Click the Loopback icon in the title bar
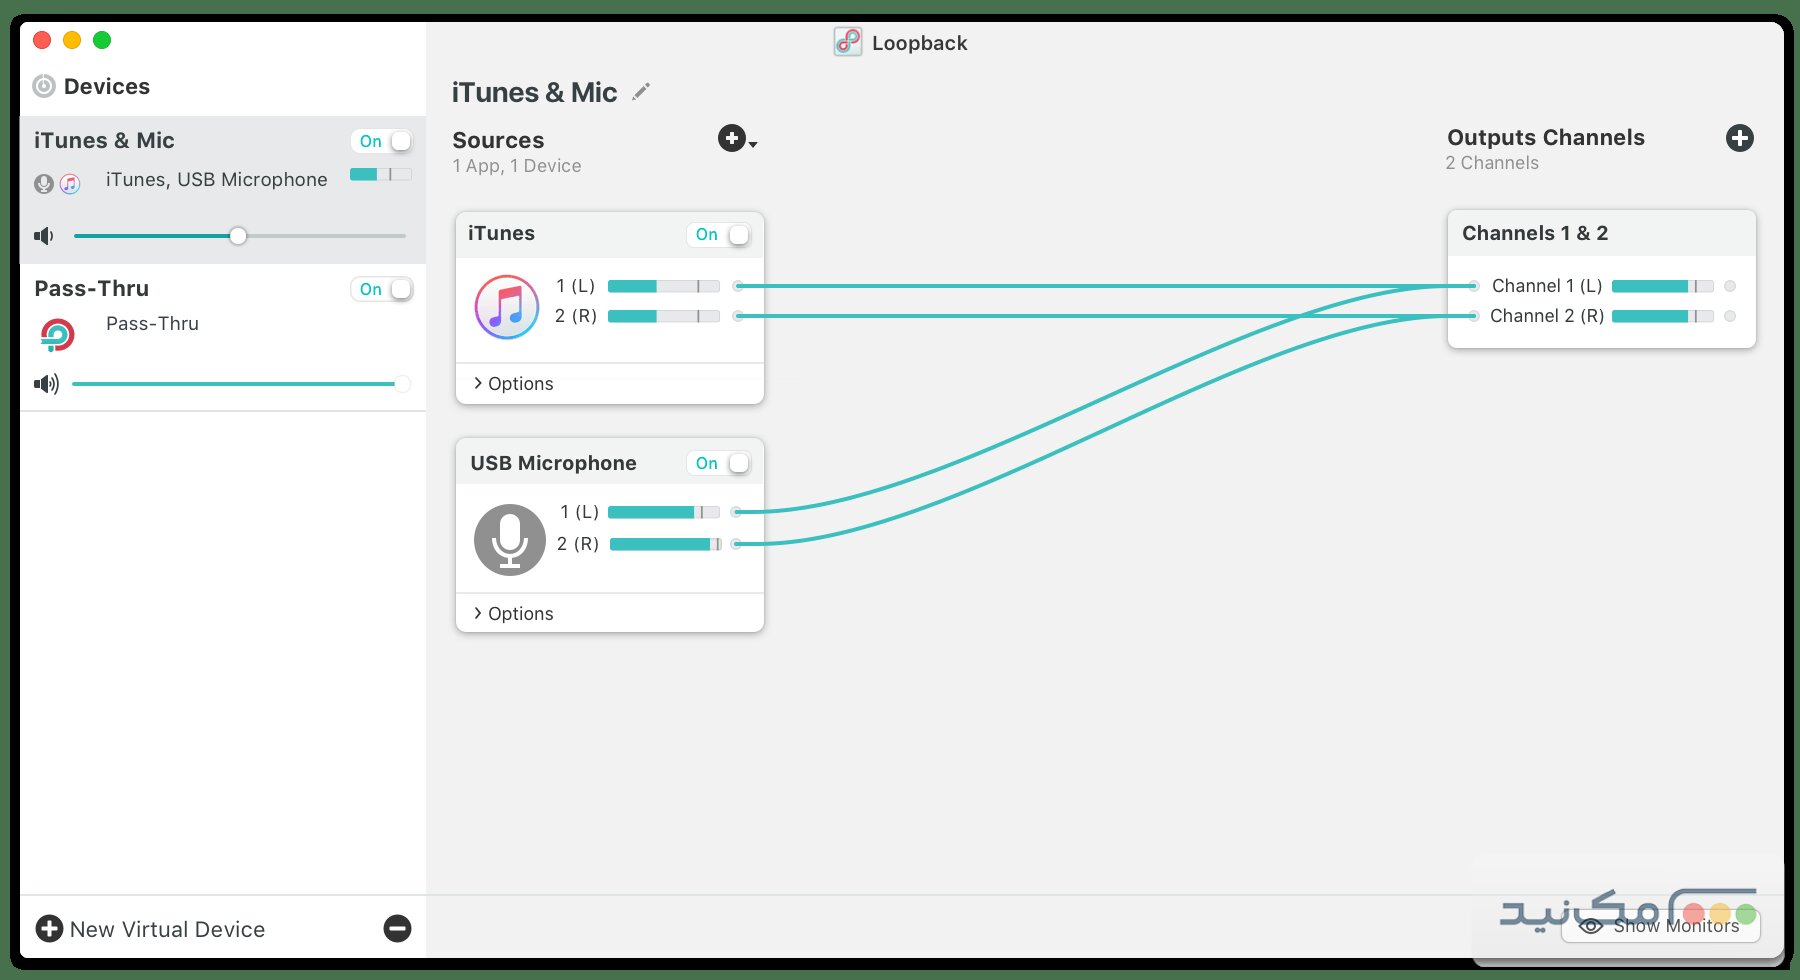 click(847, 42)
